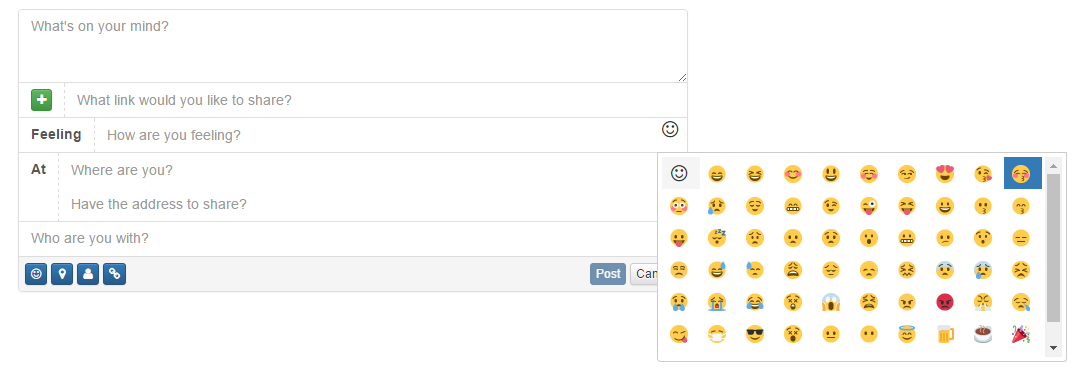Select the heart-eyes emoji
The width and height of the screenshot is (1085, 378).
pos(945,174)
